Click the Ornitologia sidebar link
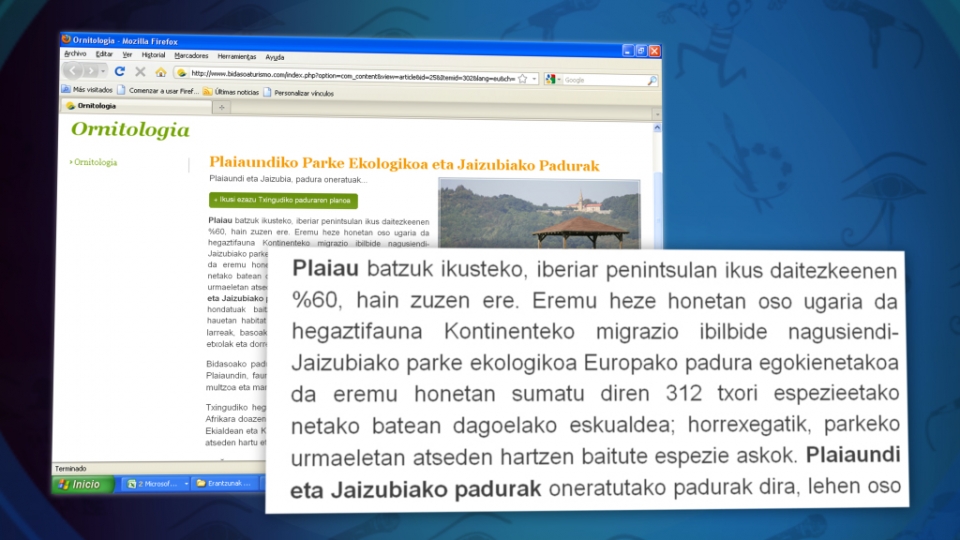960x540 pixels. pyautogui.click(x=96, y=162)
